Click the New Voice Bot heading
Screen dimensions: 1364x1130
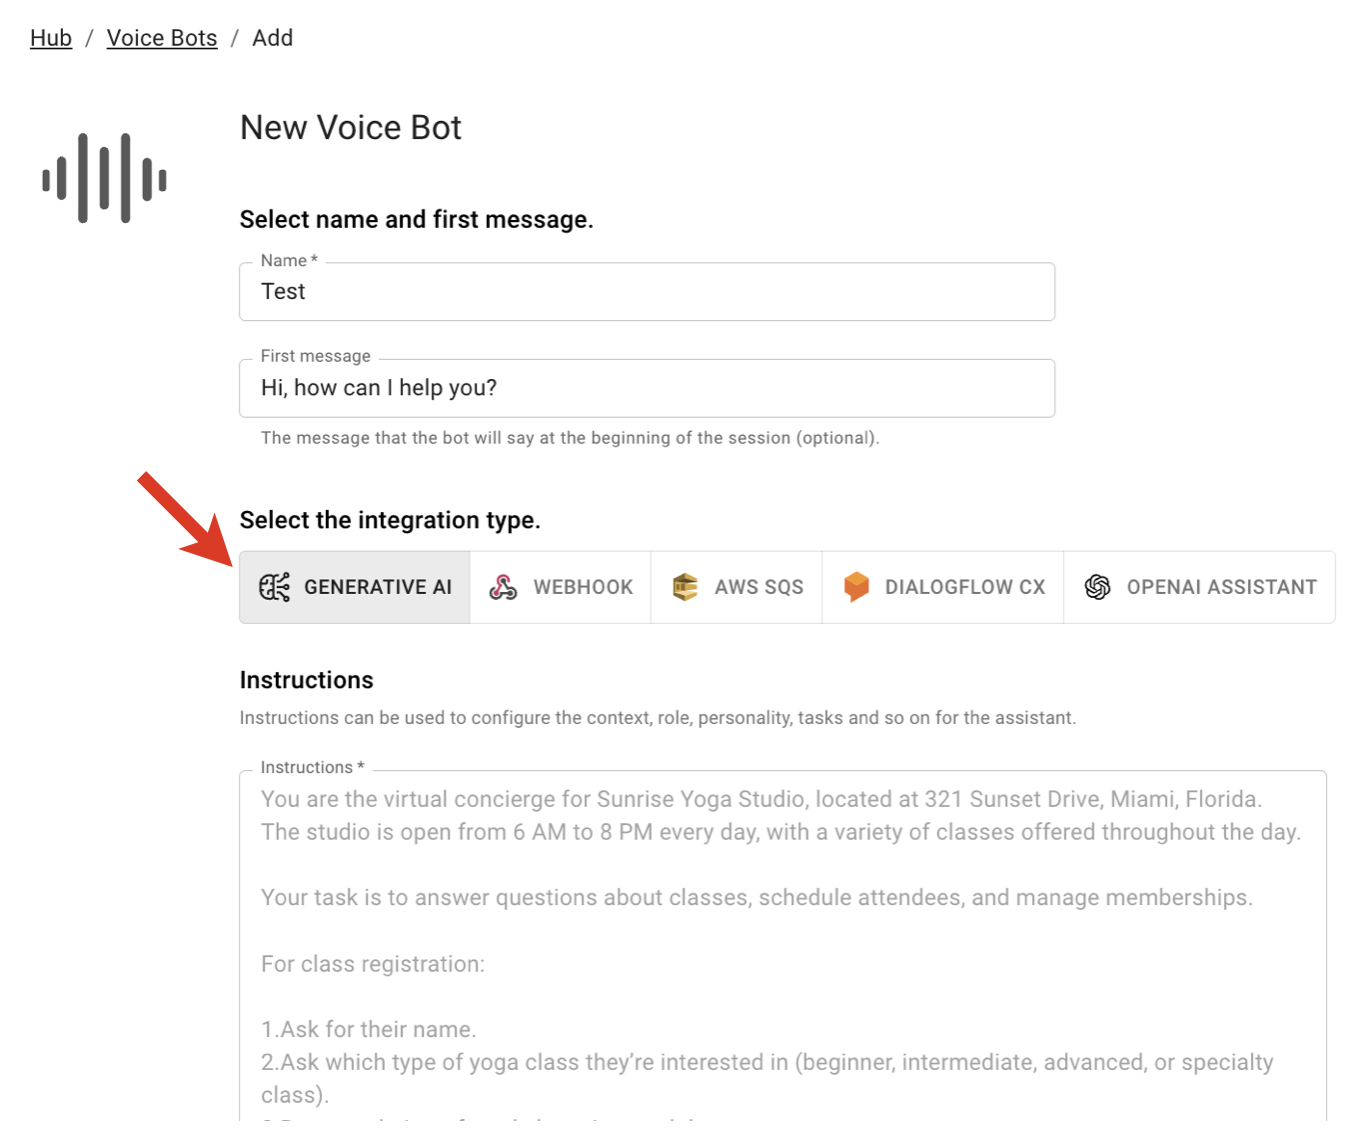(350, 128)
